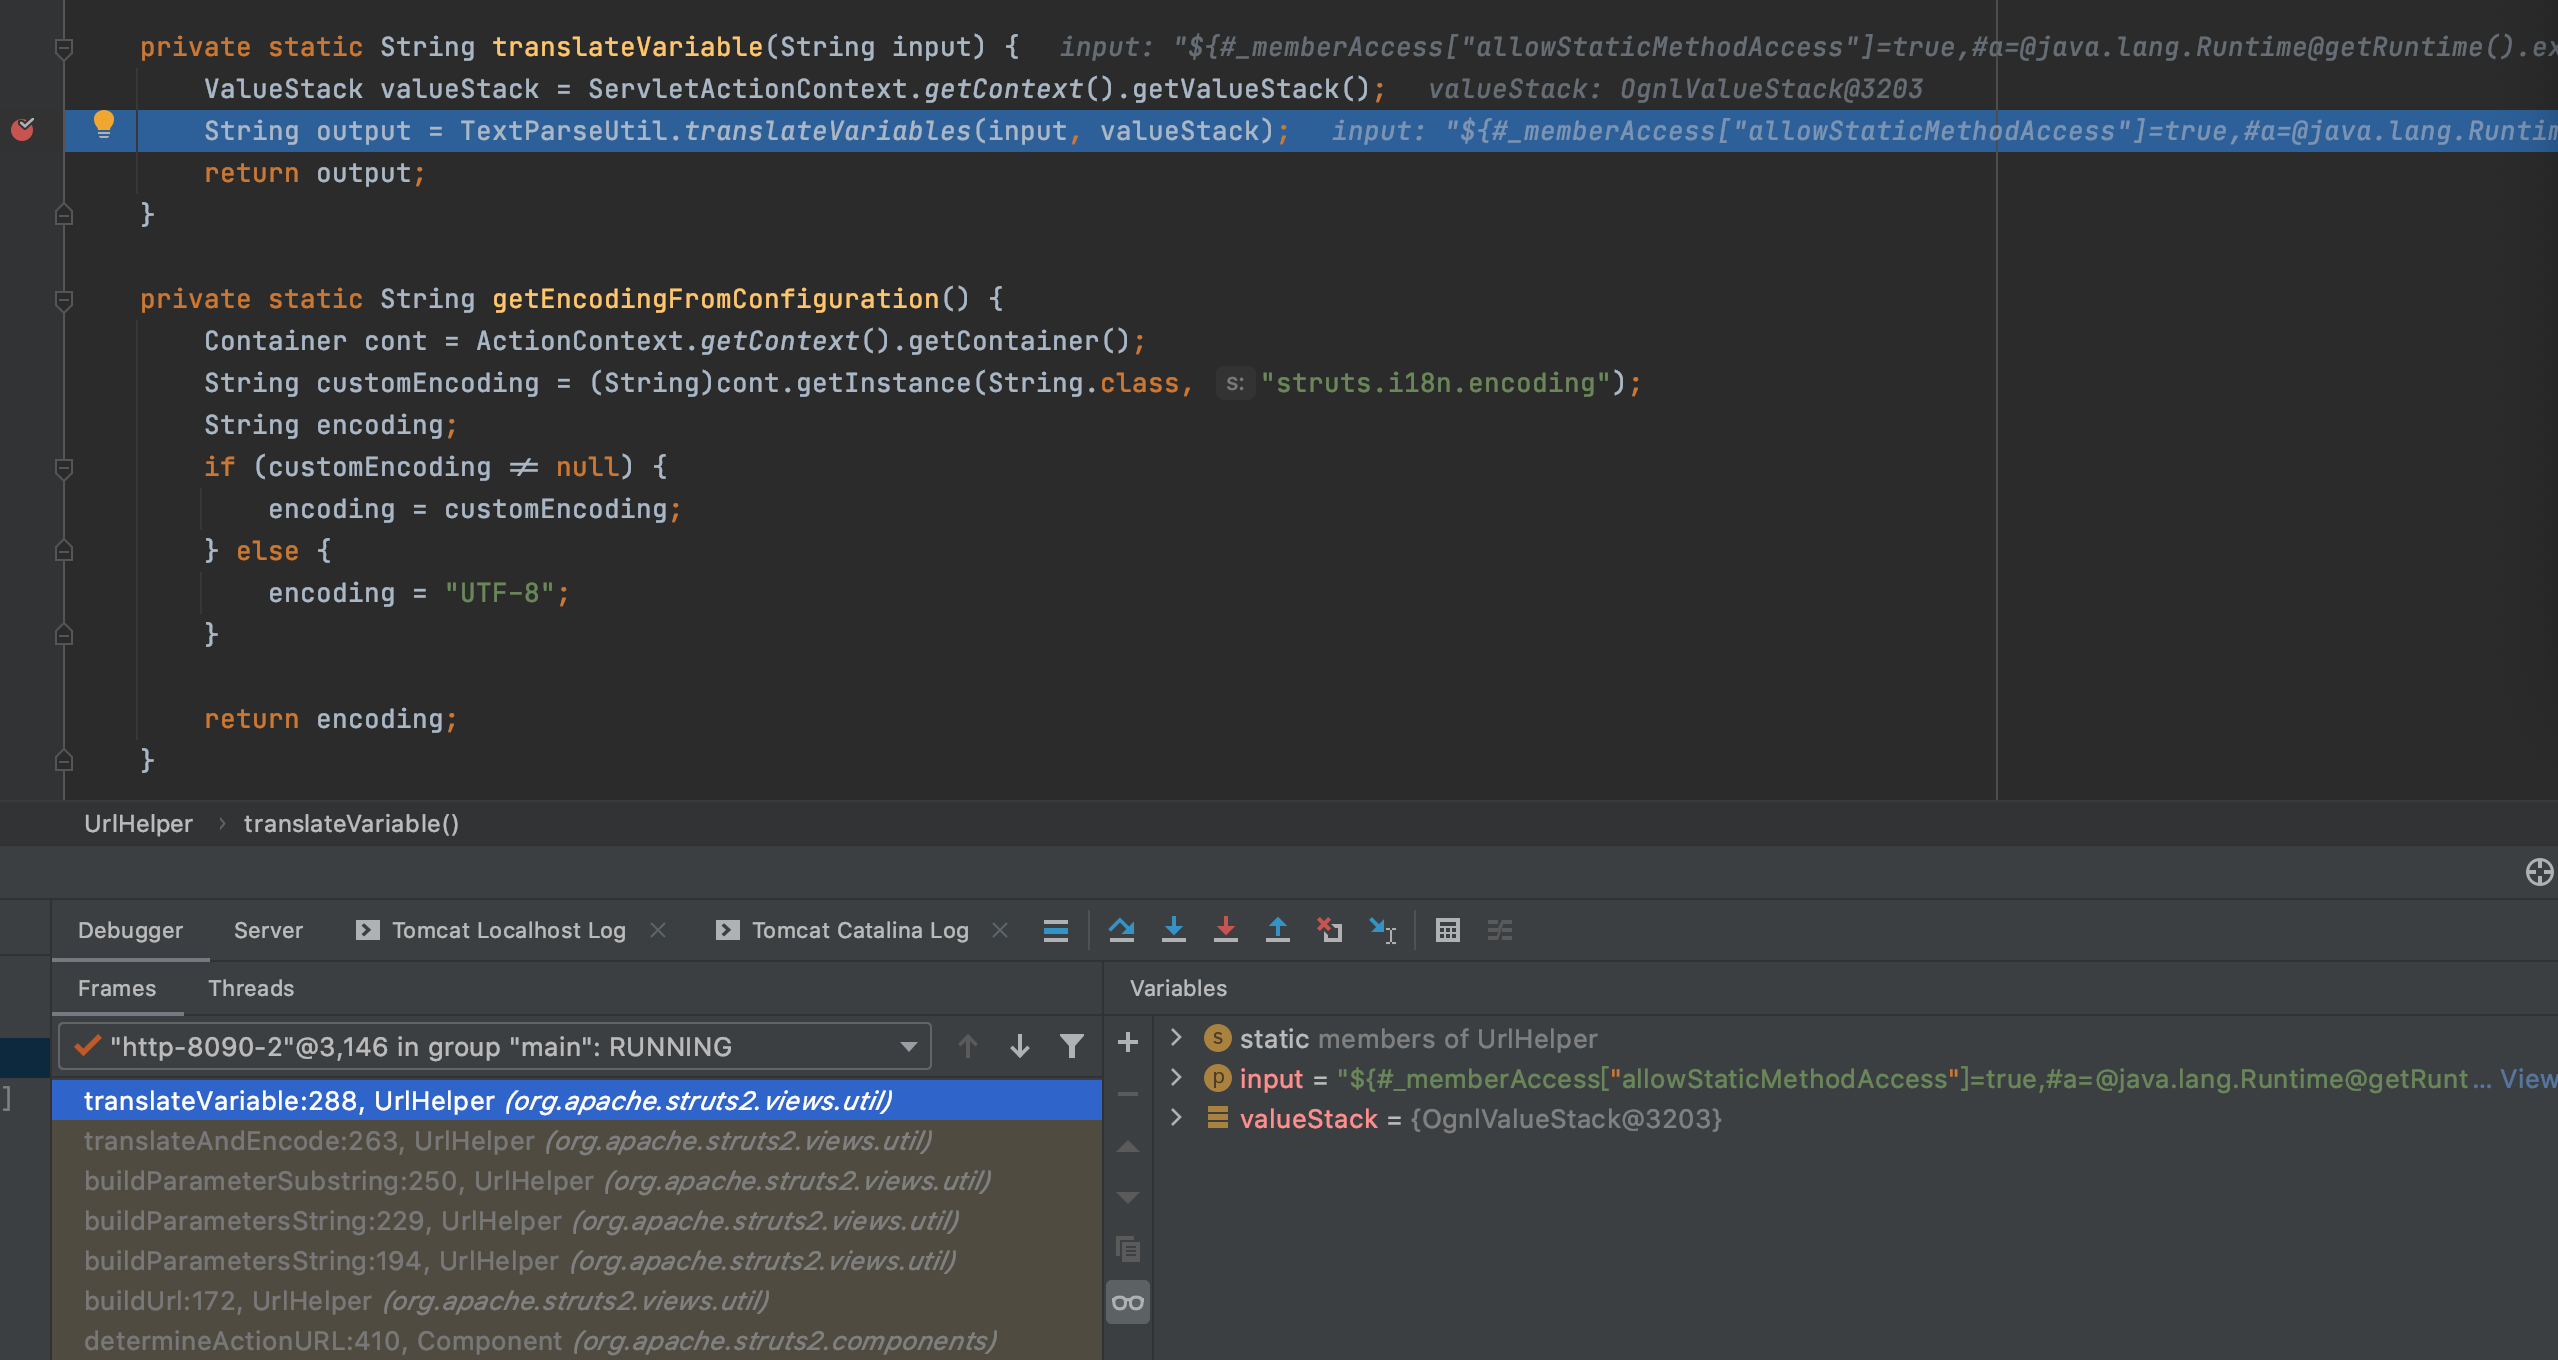Switch to the Server tab
Screen dimensions: 2558x1360
pos(268,930)
